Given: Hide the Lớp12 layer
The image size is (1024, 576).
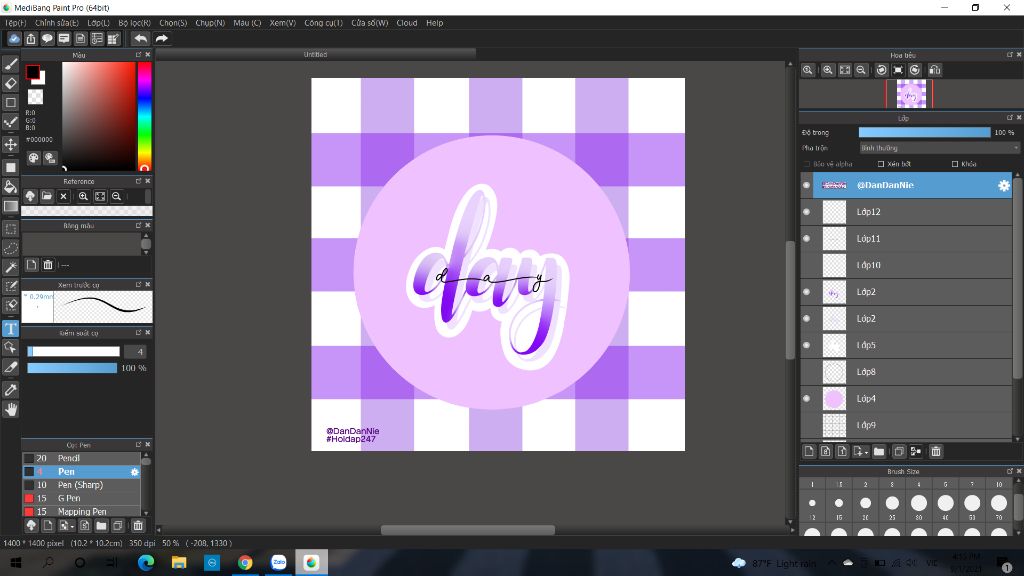Looking at the screenshot, I should 806,212.
